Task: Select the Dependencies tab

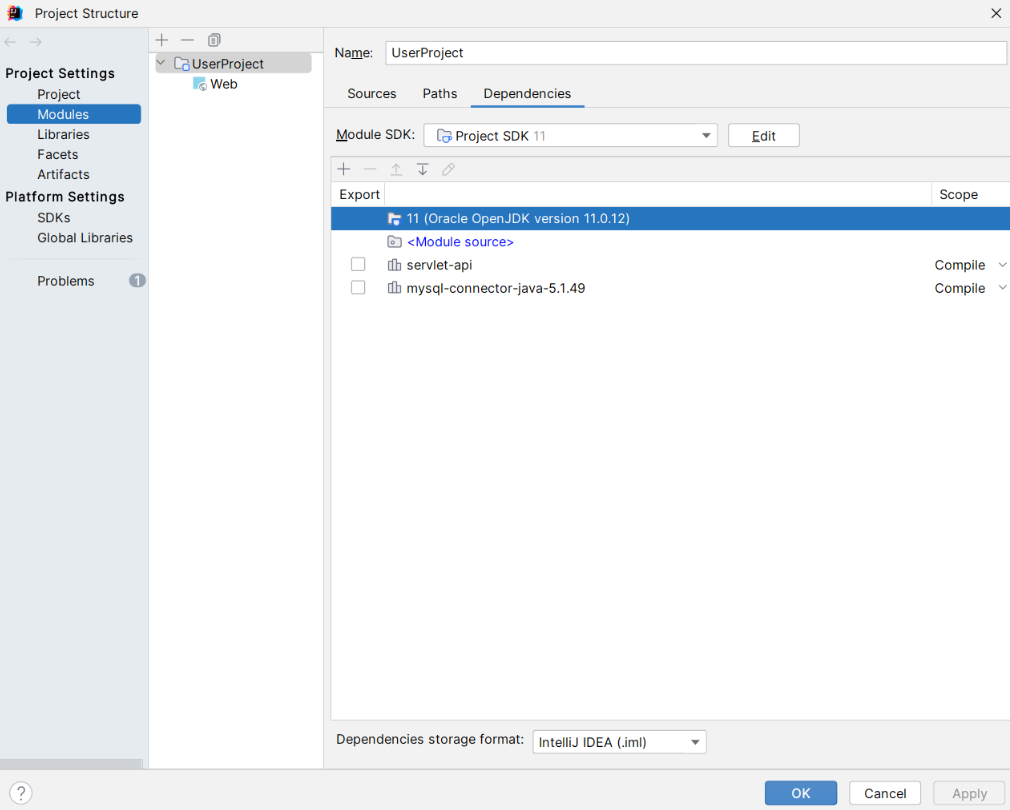Action: click(528, 93)
